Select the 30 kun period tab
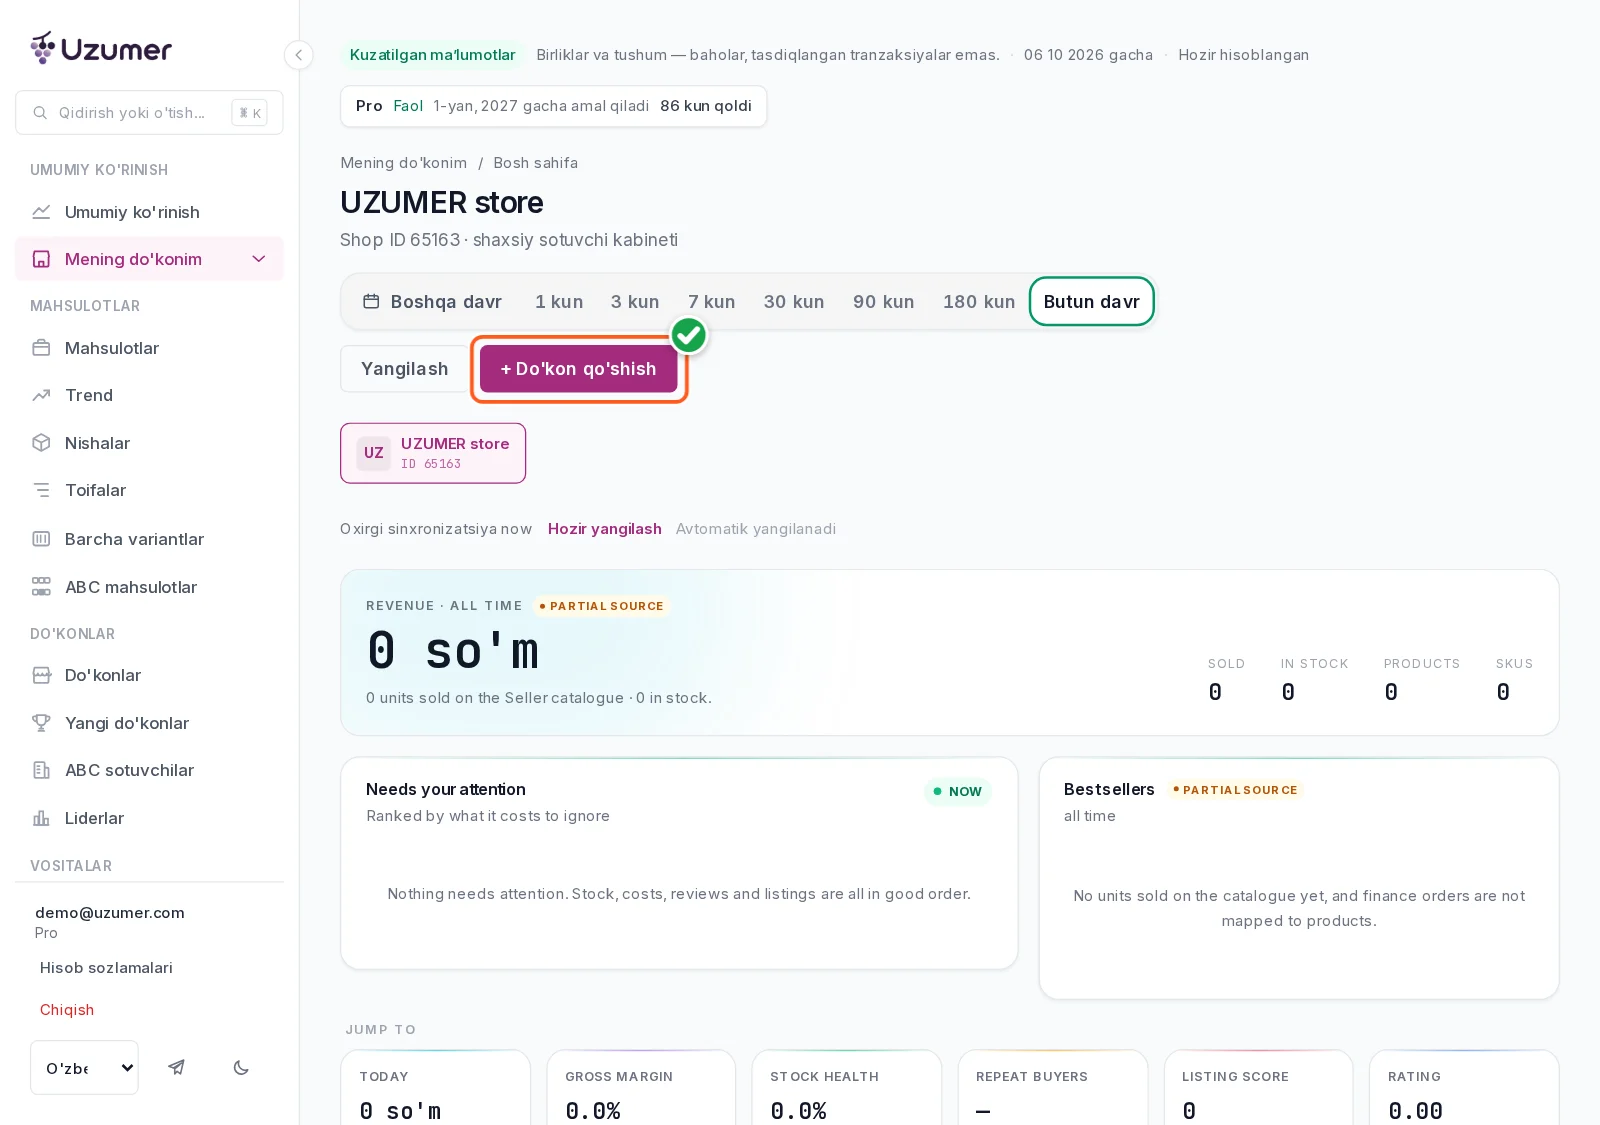The height and width of the screenshot is (1125, 1600). click(x=794, y=302)
